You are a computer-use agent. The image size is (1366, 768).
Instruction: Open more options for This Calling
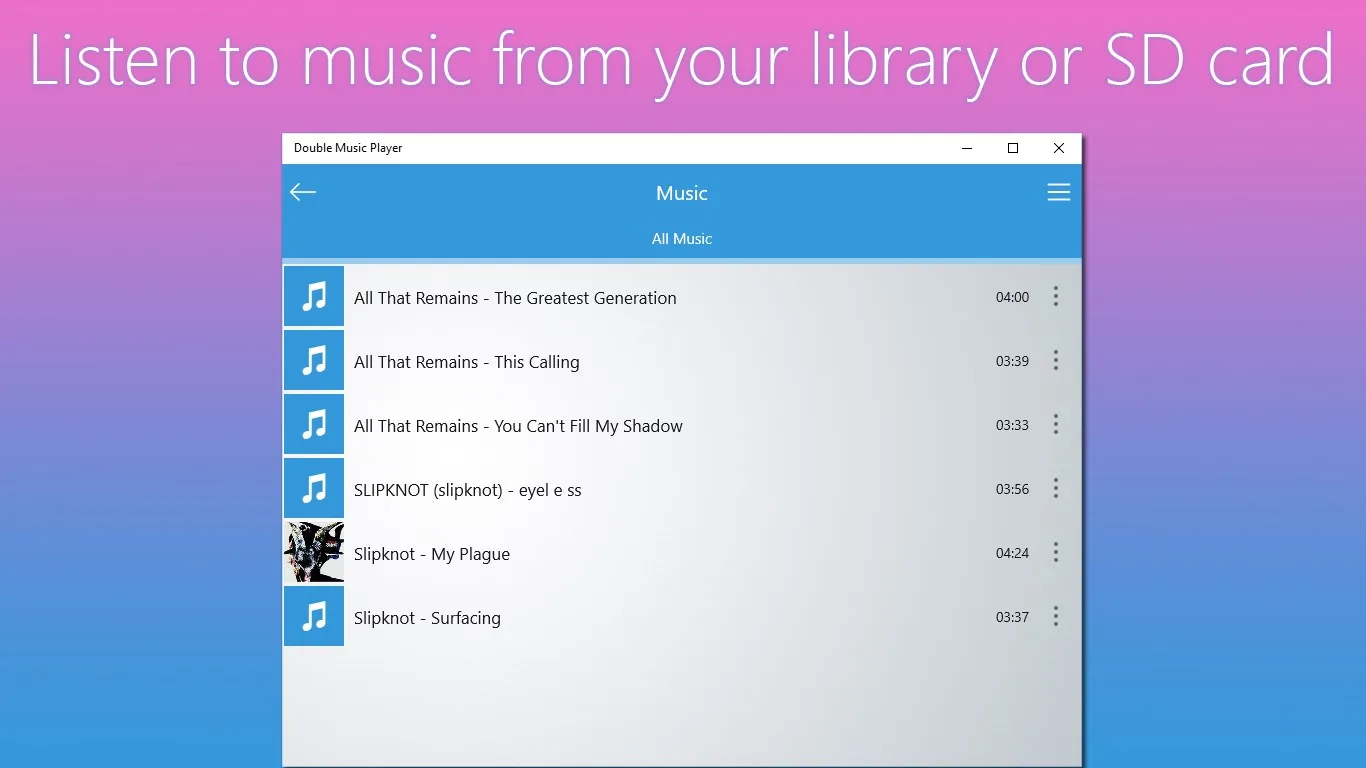(x=1055, y=360)
